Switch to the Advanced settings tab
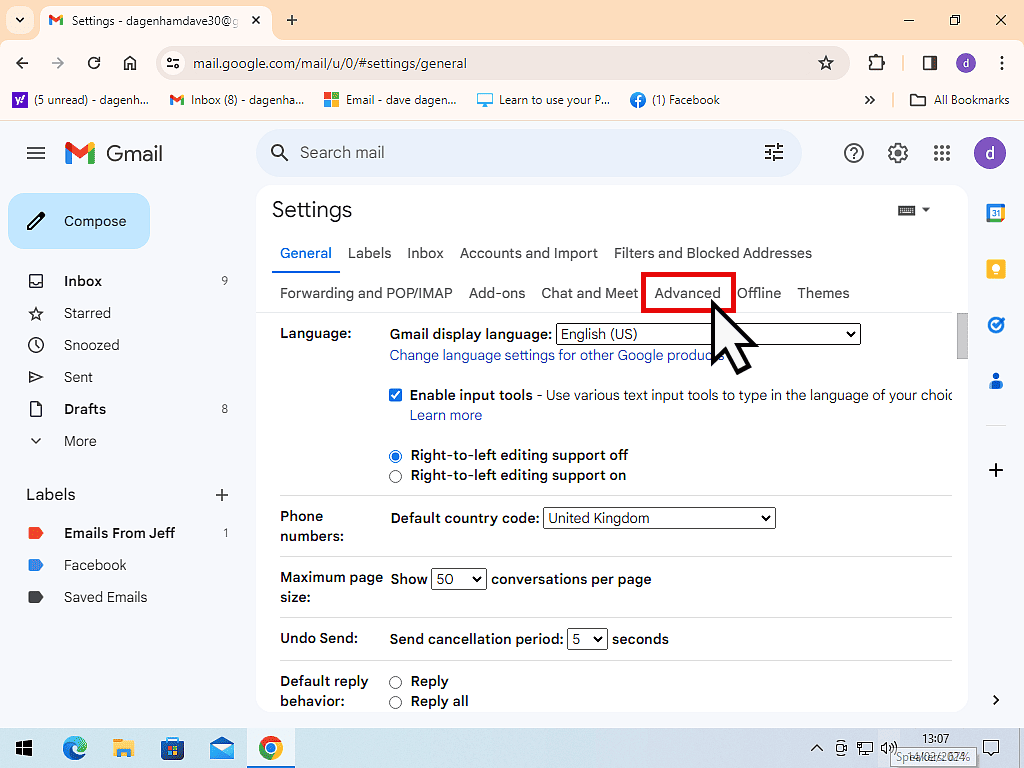 687,293
